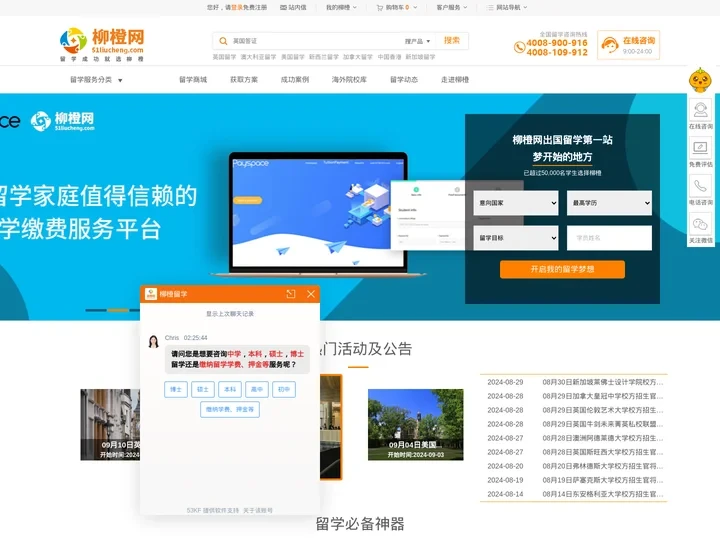Image resolution: width=720 pixels, height=540 pixels.
Task: Open the 留学商城 nav item
Action: click(193, 79)
